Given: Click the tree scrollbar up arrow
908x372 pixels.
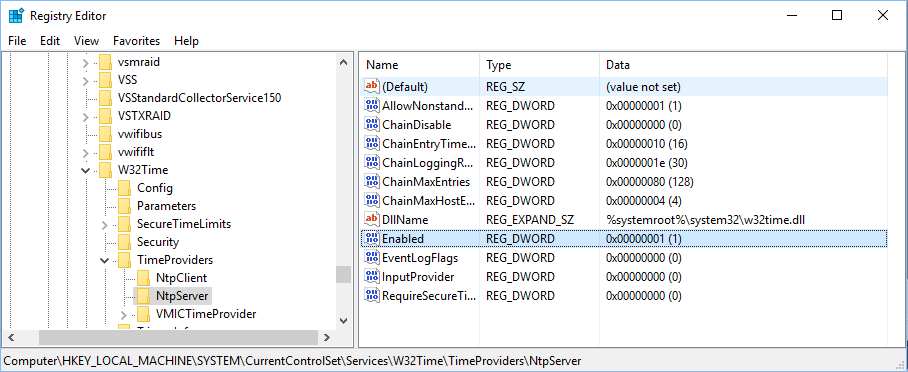Looking at the screenshot, I should 343,62.
